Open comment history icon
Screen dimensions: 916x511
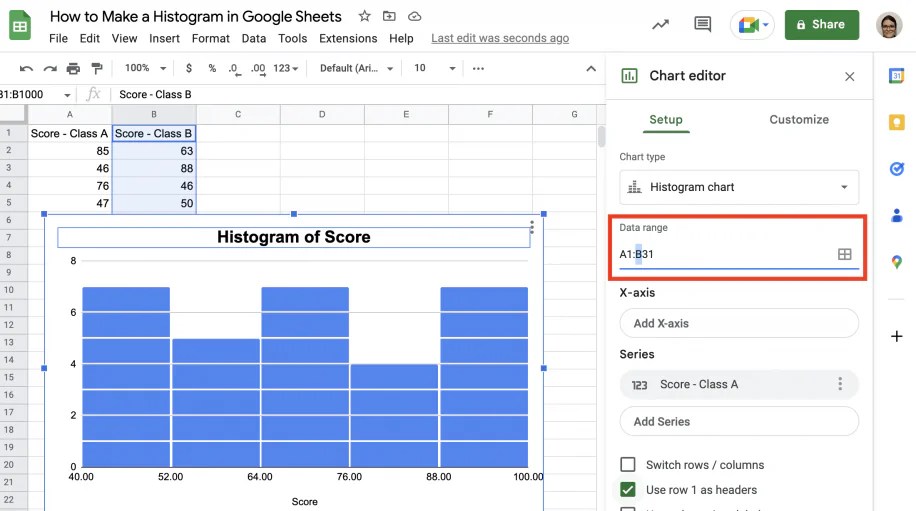[702, 25]
